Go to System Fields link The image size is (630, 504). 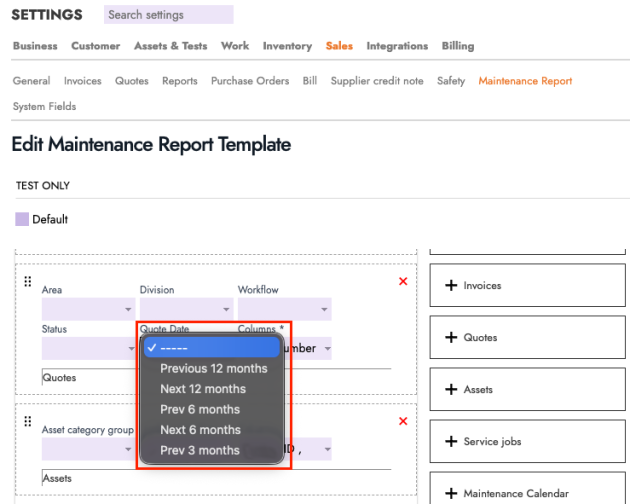(44, 106)
